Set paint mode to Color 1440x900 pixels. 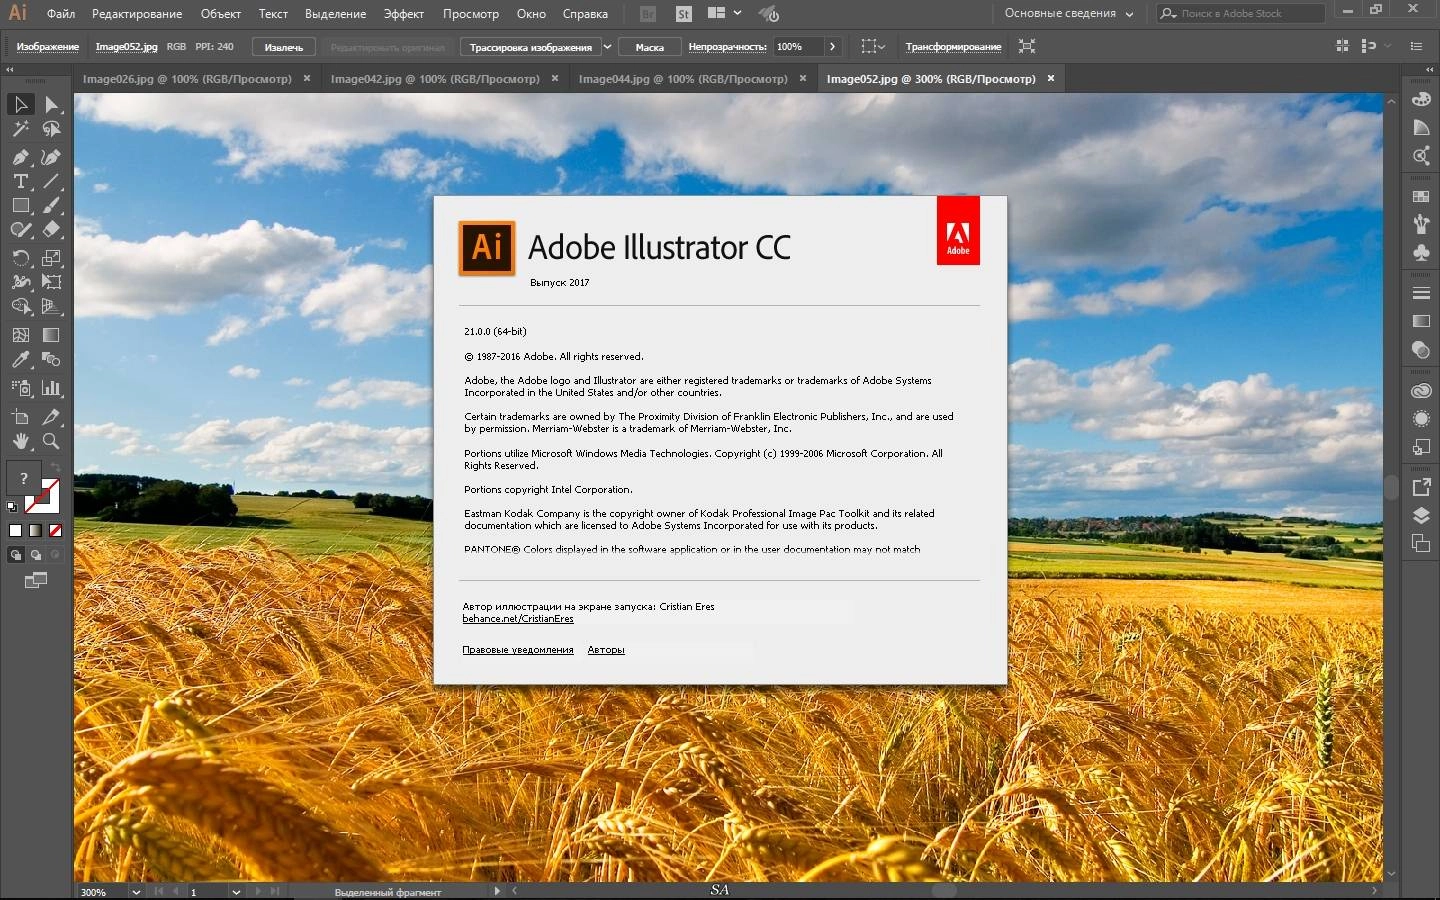(15, 531)
